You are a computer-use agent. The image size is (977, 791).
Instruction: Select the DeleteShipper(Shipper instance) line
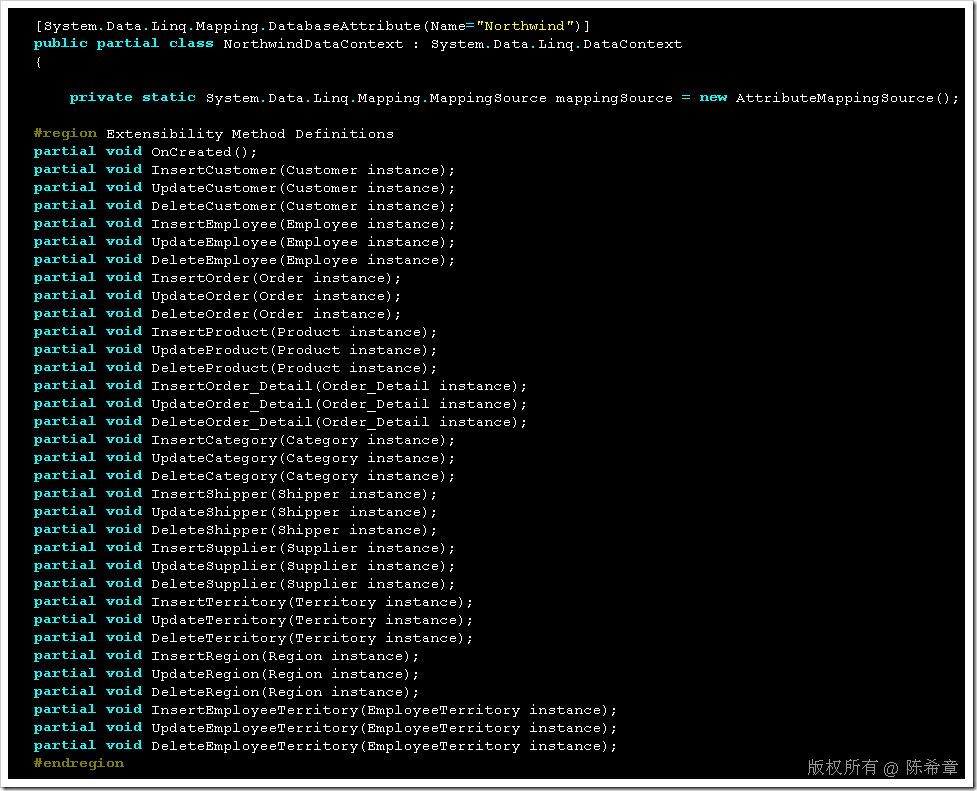236,530
